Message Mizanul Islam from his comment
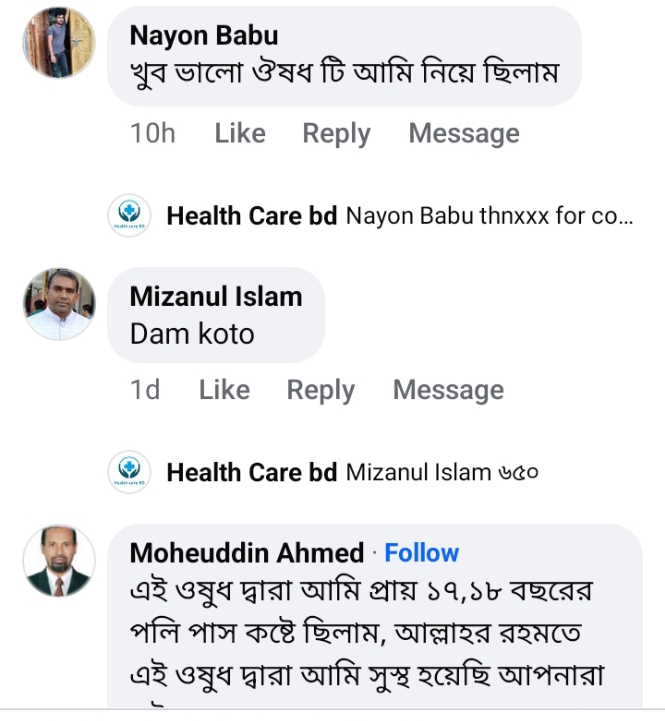 click(x=448, y=390)
